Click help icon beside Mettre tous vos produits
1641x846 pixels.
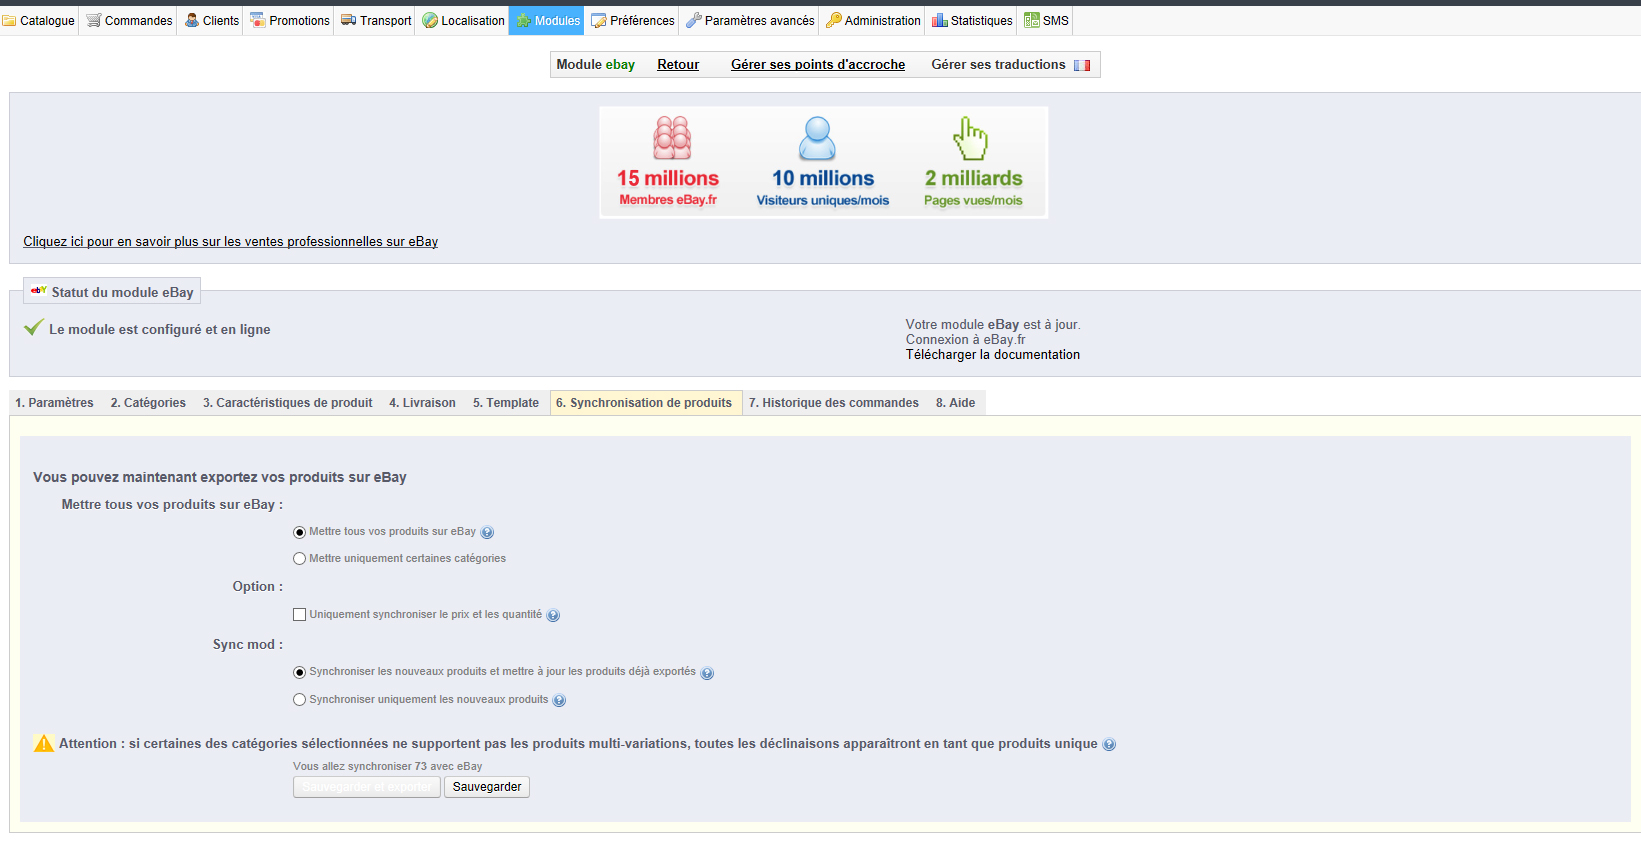coord(487,532)
